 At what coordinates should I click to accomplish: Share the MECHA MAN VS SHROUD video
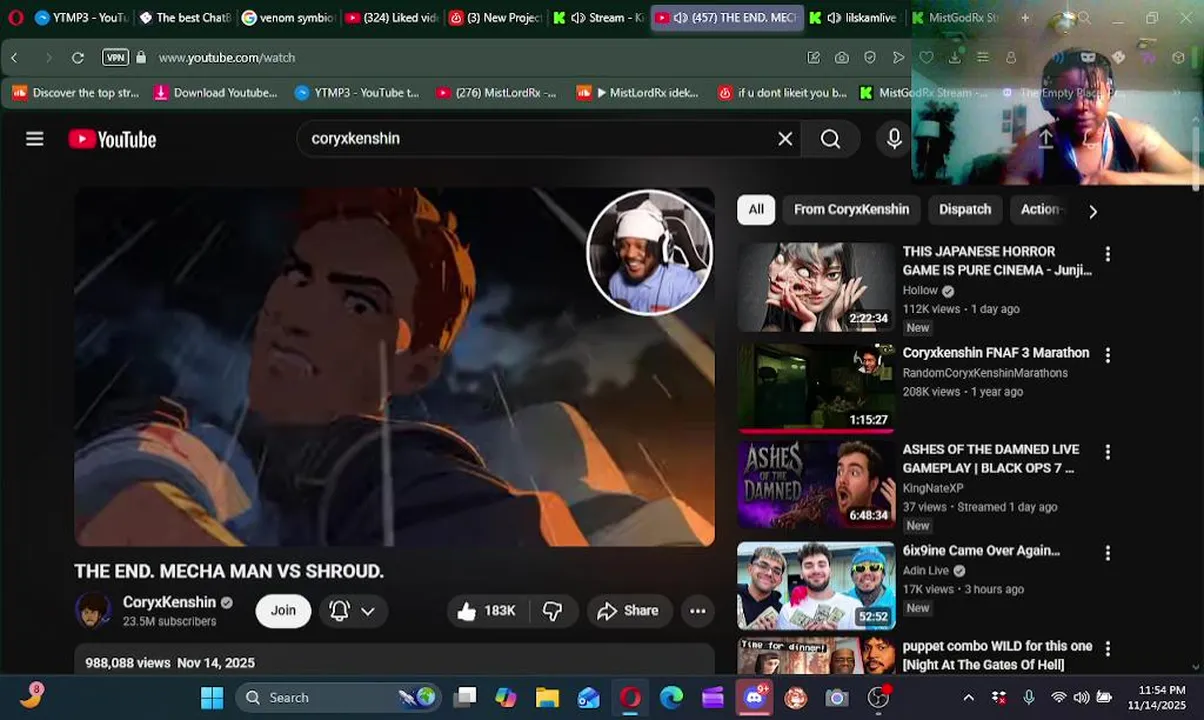pyautogui.click(x=628, y=611)
